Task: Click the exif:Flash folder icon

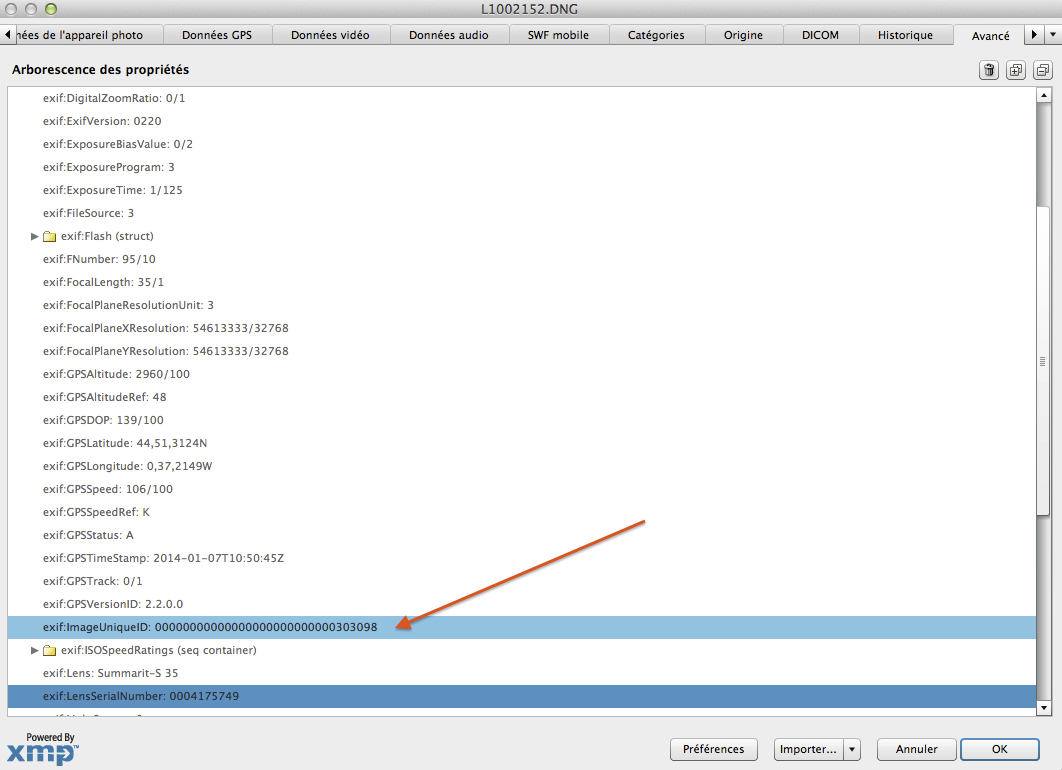Action: pyautogui.click(x=49, y=237)
